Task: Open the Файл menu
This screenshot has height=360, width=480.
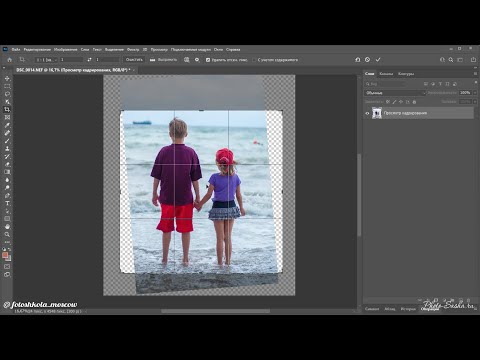Action: (16, 49)
